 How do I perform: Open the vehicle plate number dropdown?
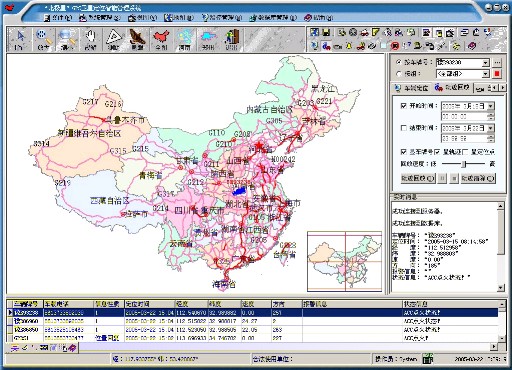tap(486, 62)
